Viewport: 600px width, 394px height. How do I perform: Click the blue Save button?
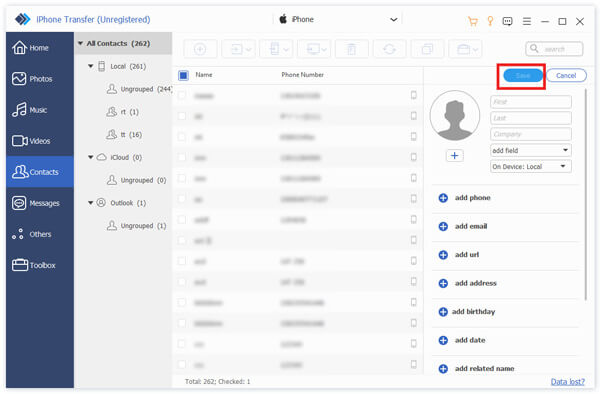pos(523,76)
